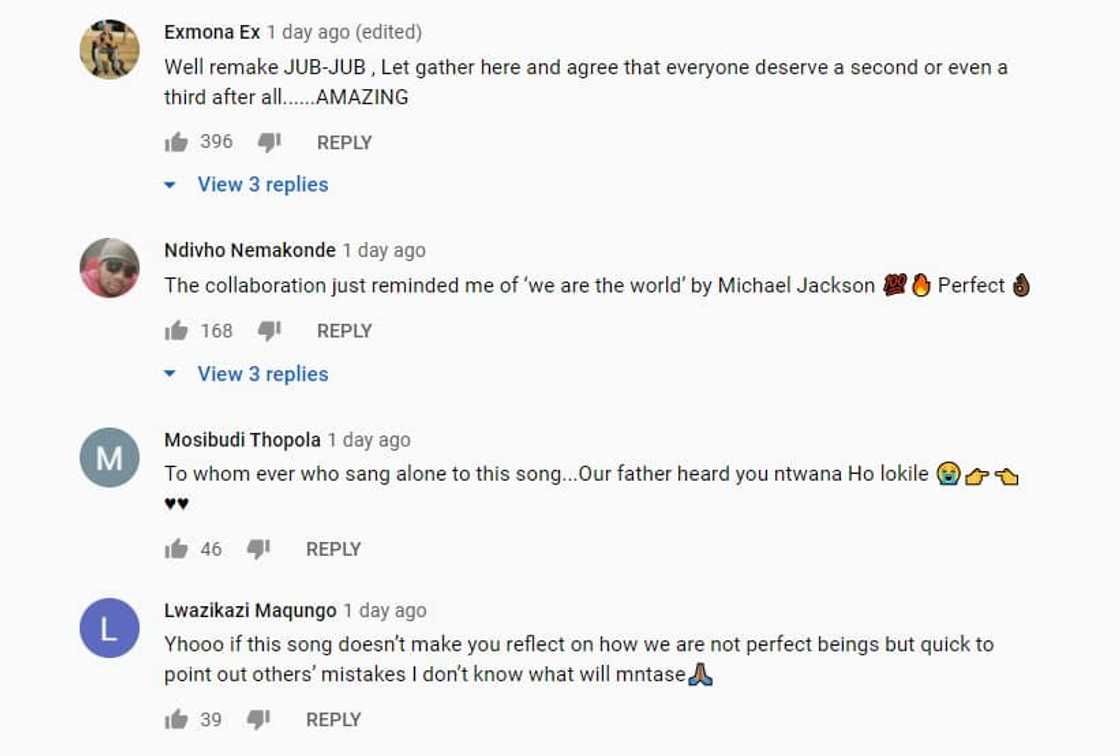1120x756 pixels.
Task: Thumbs down Ndivho Nemakonde's comment
Action: 269,331
